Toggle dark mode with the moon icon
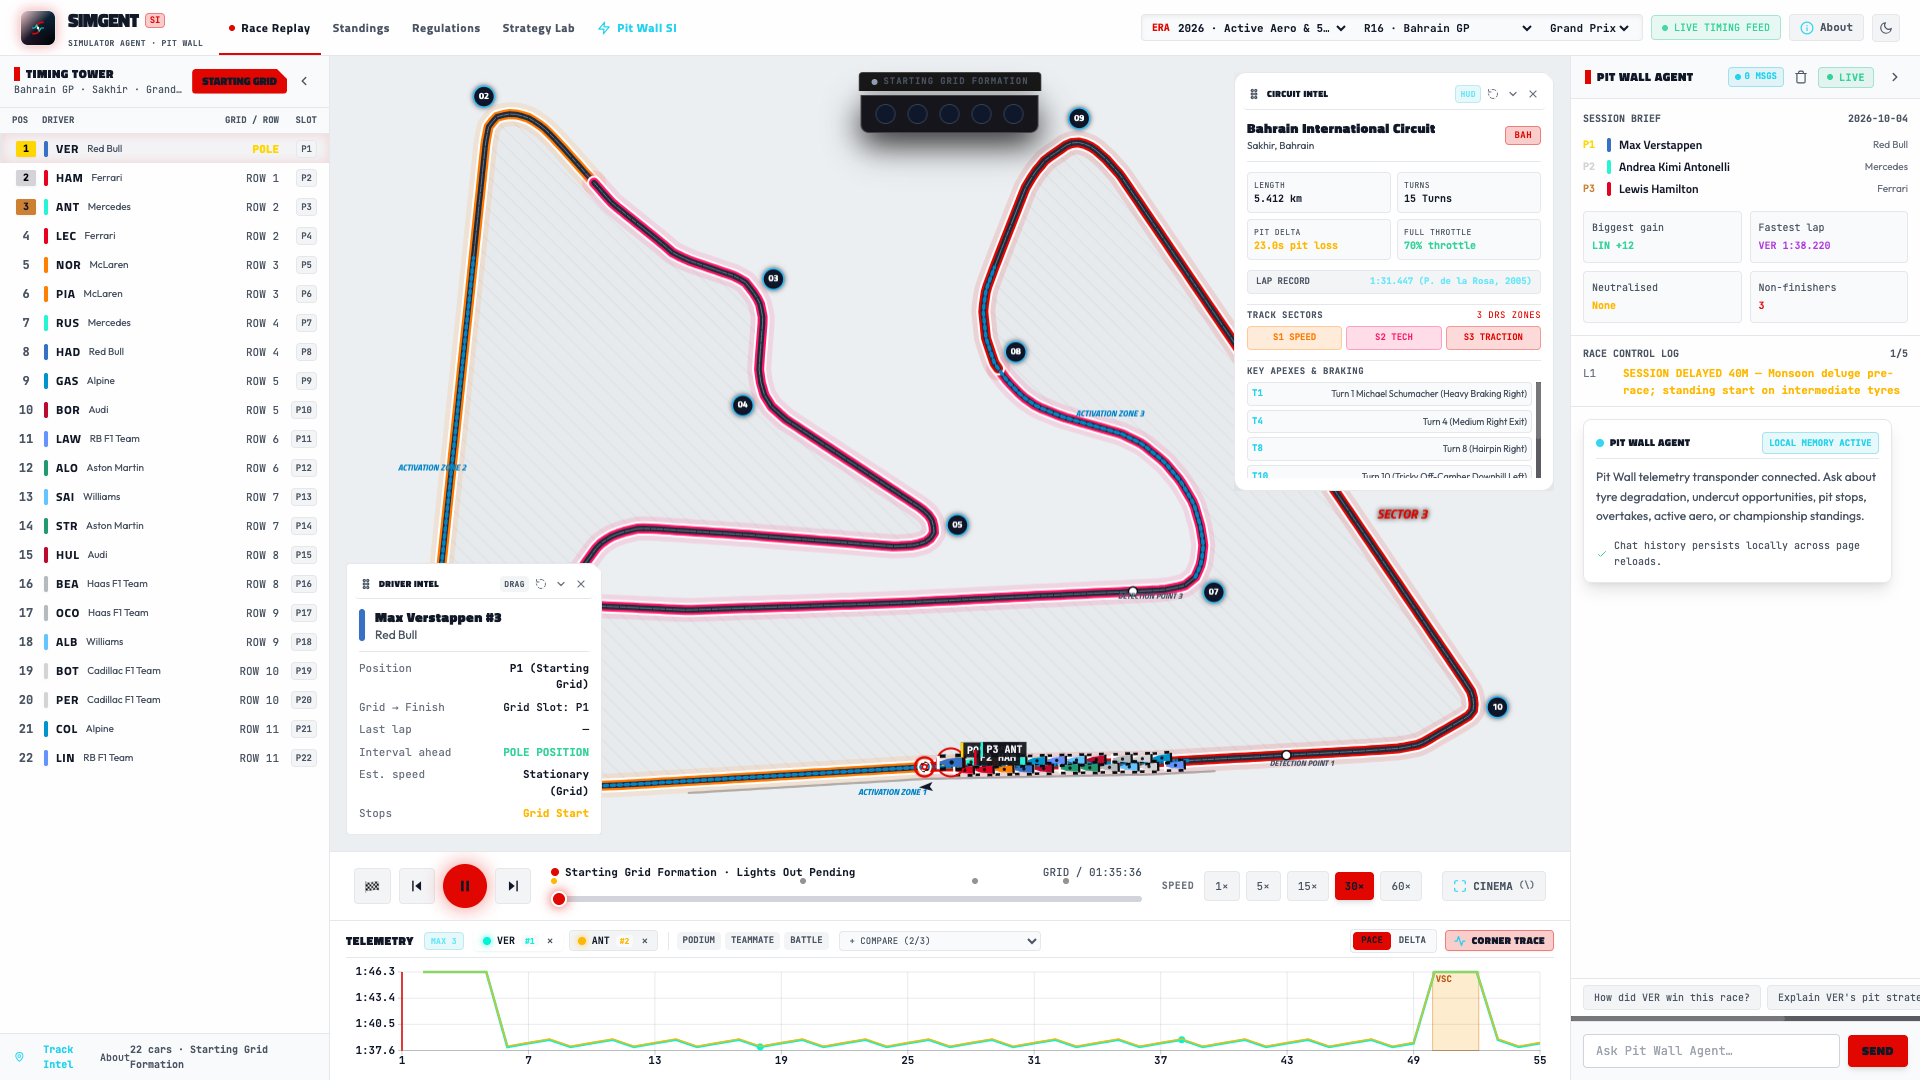 pyautogui.click(x=1886, y=28)
